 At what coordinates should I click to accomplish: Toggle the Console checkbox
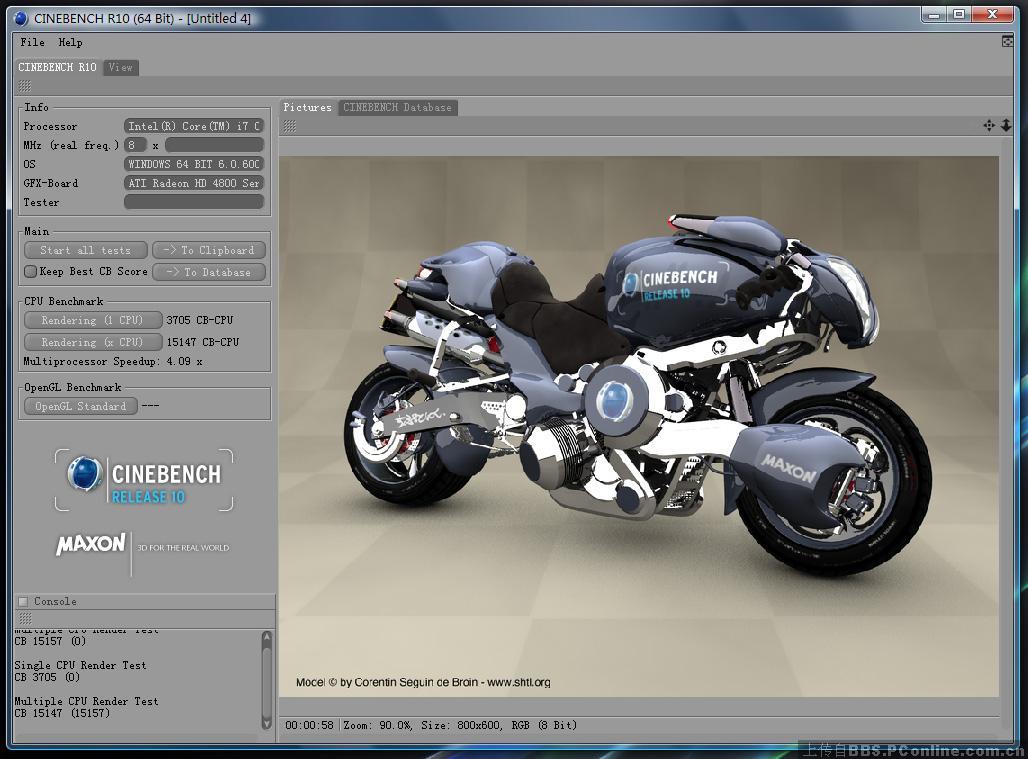click(x=24, y=602)
